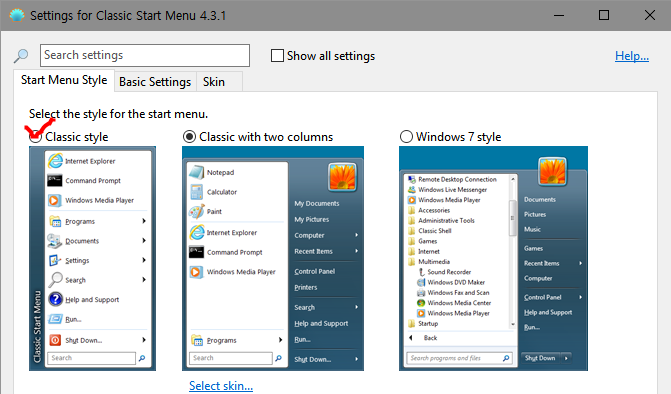Image resolution: width=671 pixels, height=394 pixels.
Task: Maximize the Classic Start Menu settings window
Action: click(604, 15)
